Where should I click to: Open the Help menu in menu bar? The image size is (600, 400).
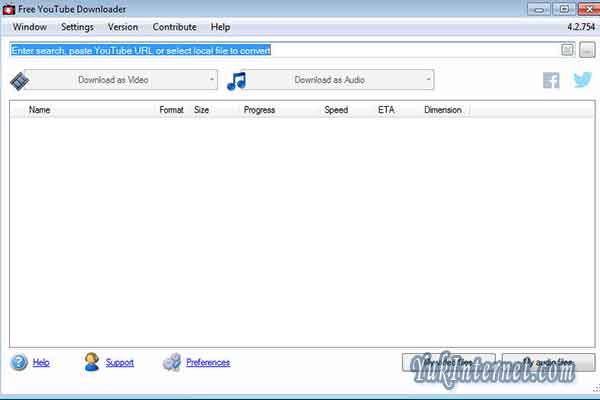[220, 27]
